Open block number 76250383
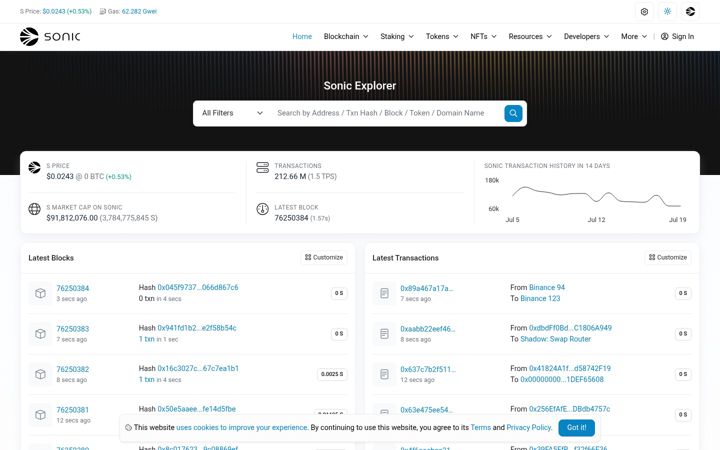The height and width of the screenshot is (450, 720). [73, 329]
